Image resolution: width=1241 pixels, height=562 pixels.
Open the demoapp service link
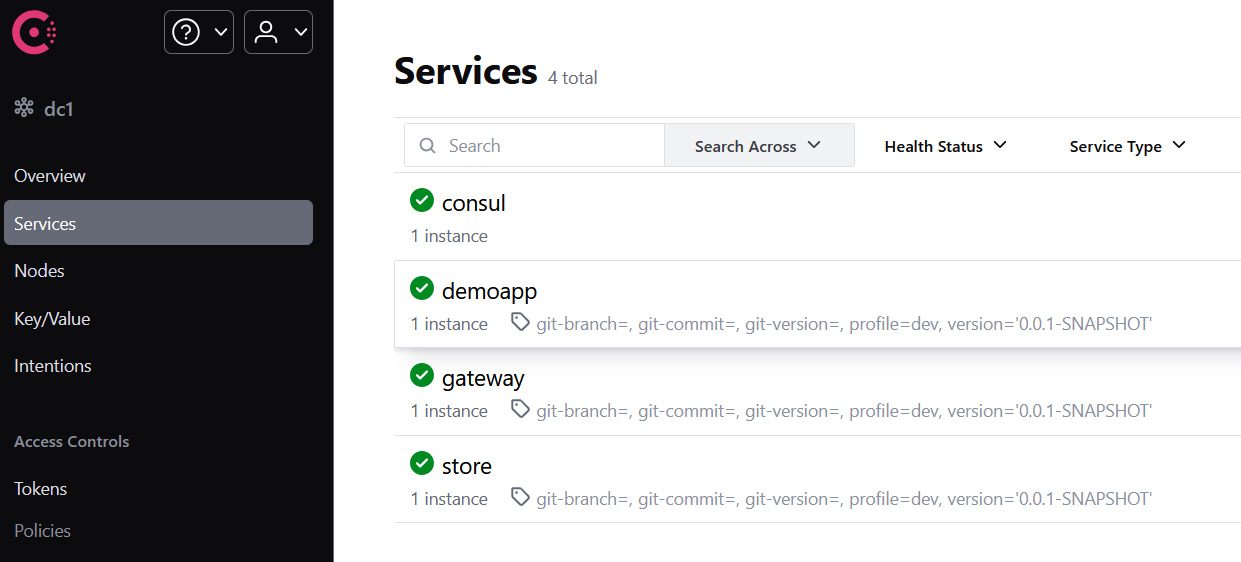pos(490,291)
